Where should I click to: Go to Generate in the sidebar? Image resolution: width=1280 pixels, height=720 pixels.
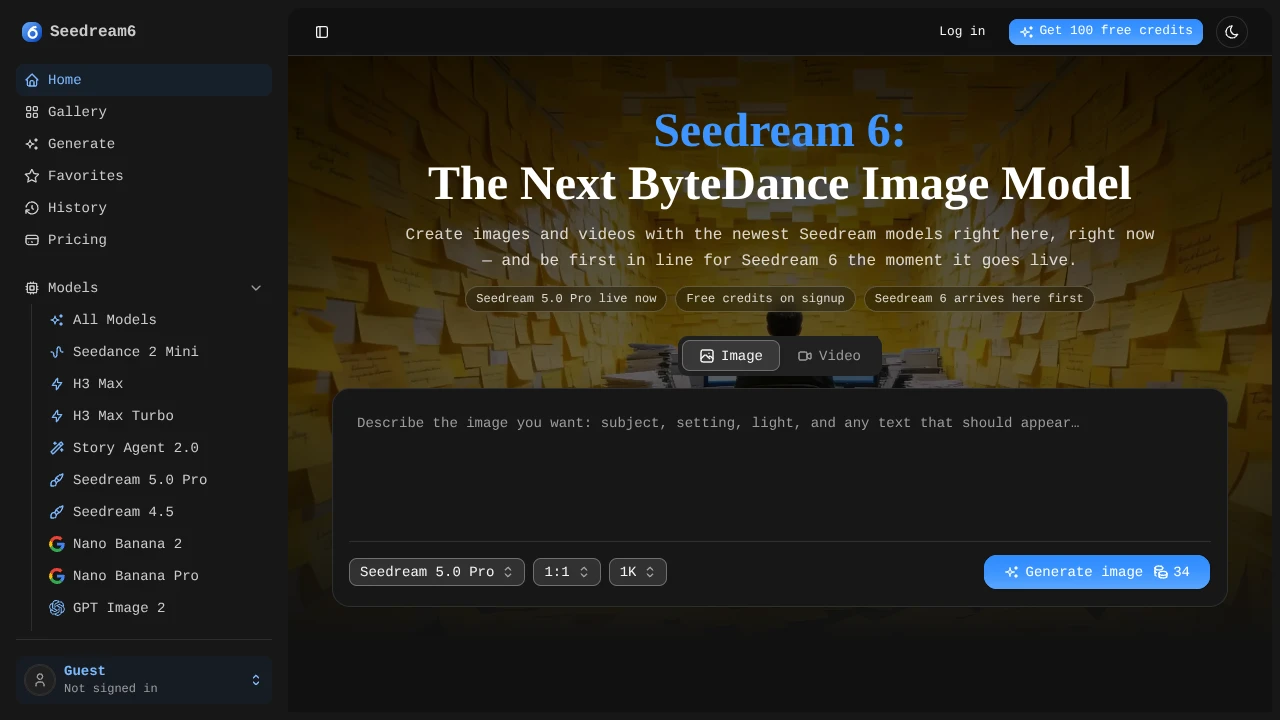point(144,144)
